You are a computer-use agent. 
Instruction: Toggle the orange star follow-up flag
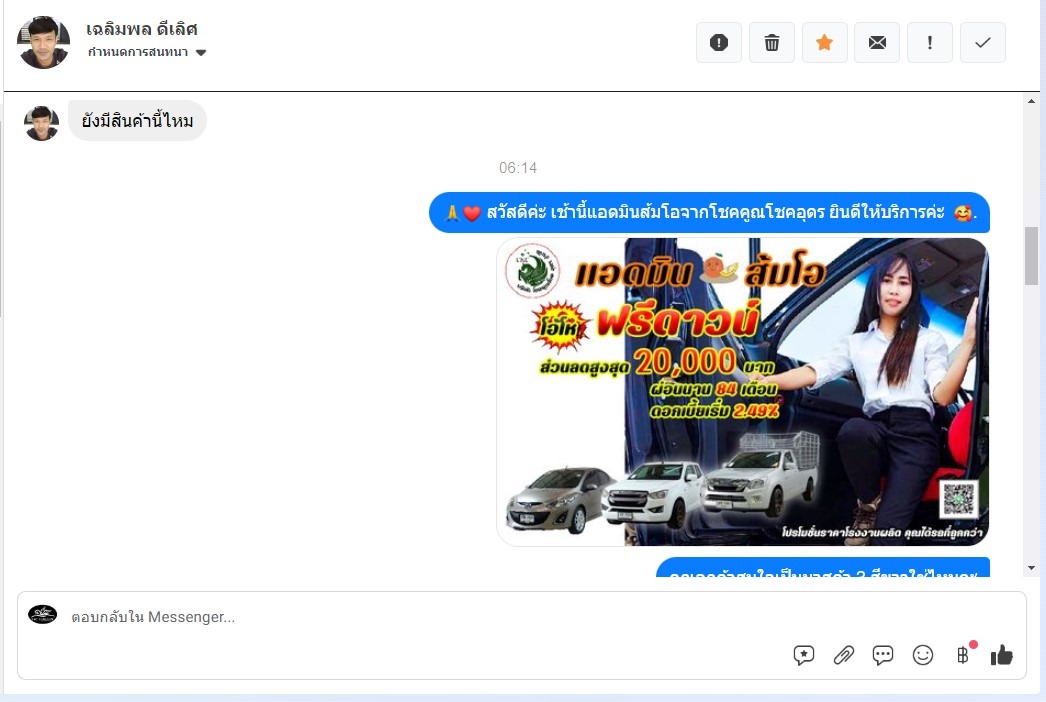coord(824,43)
